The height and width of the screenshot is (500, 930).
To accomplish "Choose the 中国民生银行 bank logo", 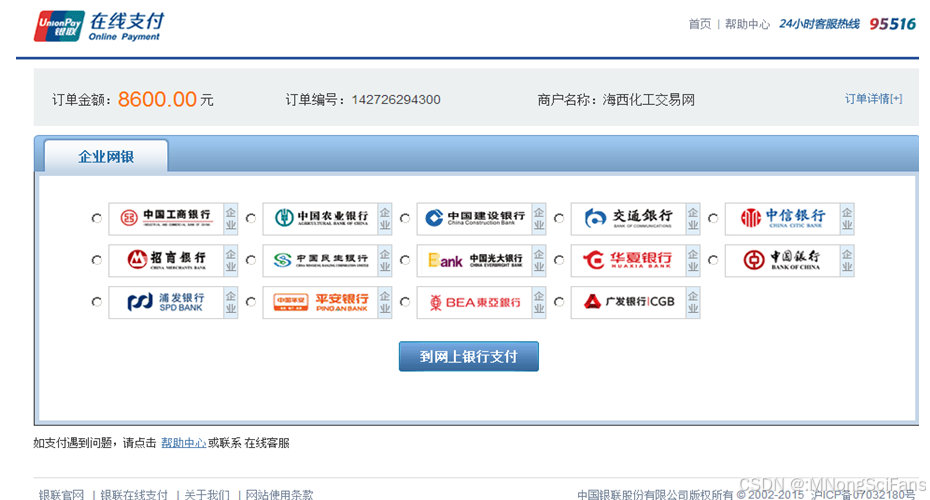I will pyautogui.click(x=320, y=260).
